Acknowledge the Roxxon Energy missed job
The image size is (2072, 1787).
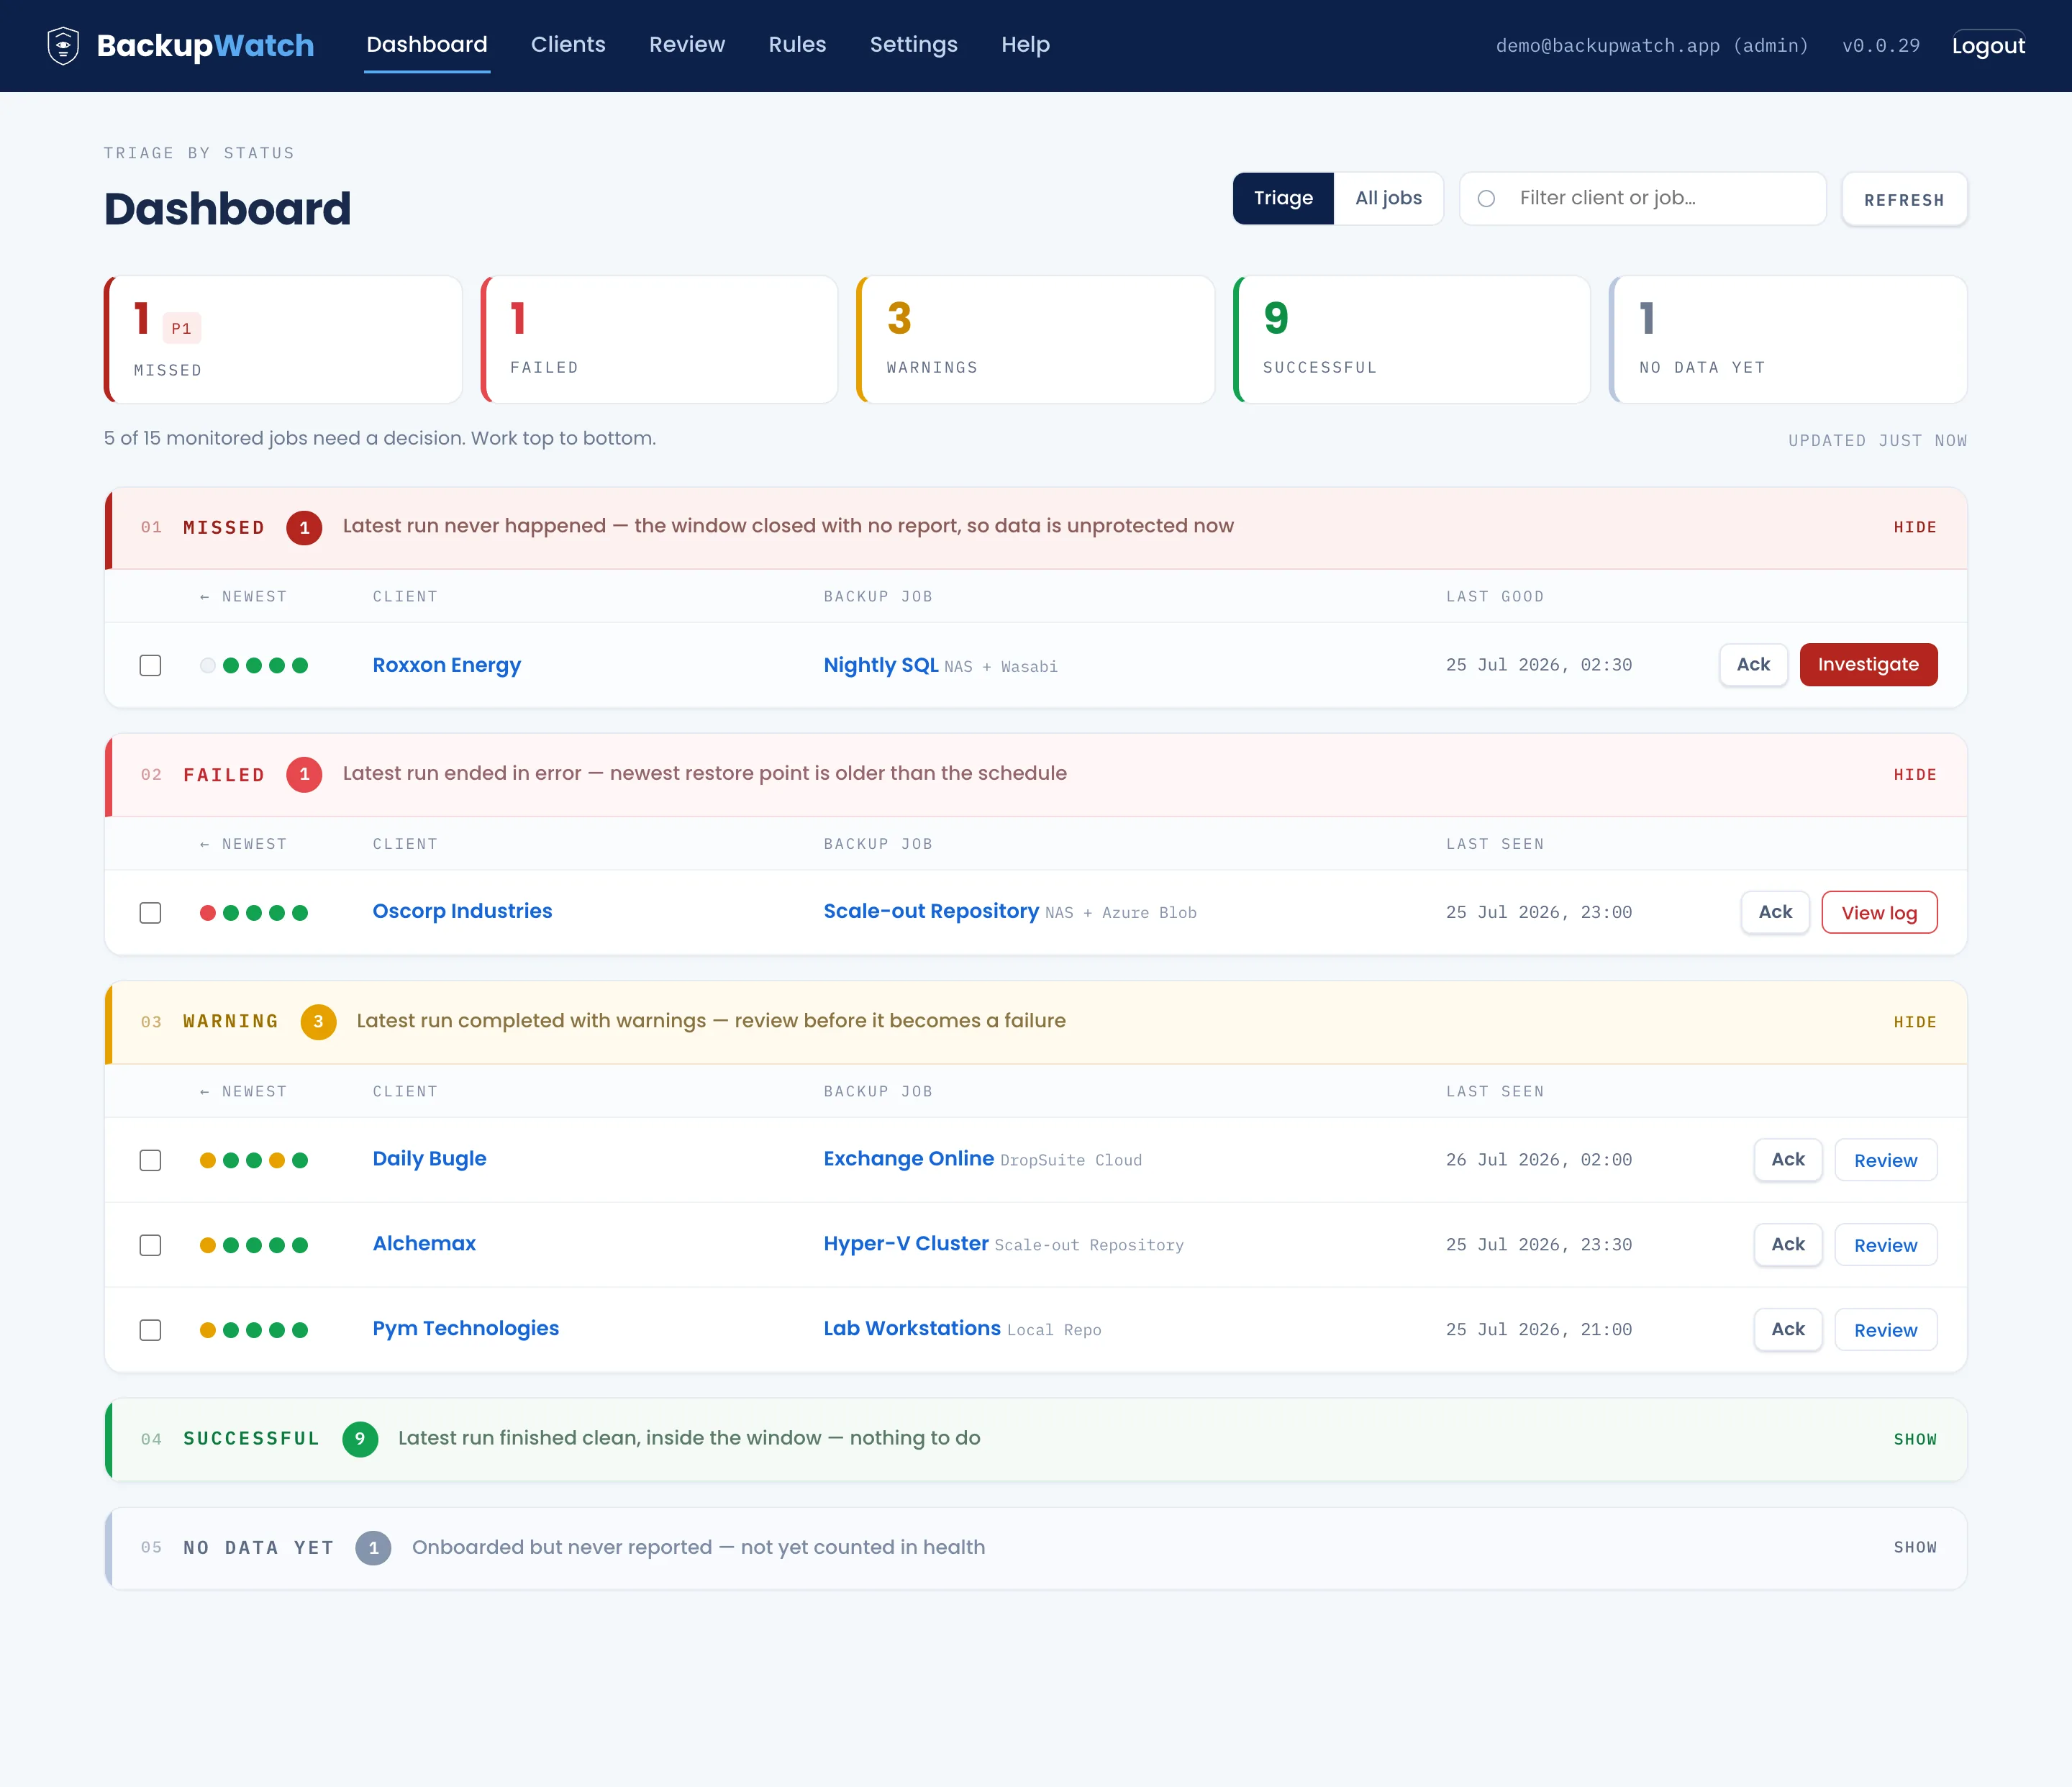point(1753,664)
